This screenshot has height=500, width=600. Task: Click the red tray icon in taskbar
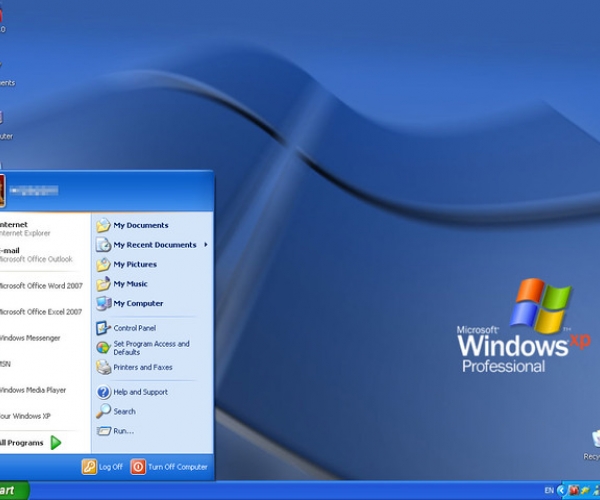[x=574, y=490]
